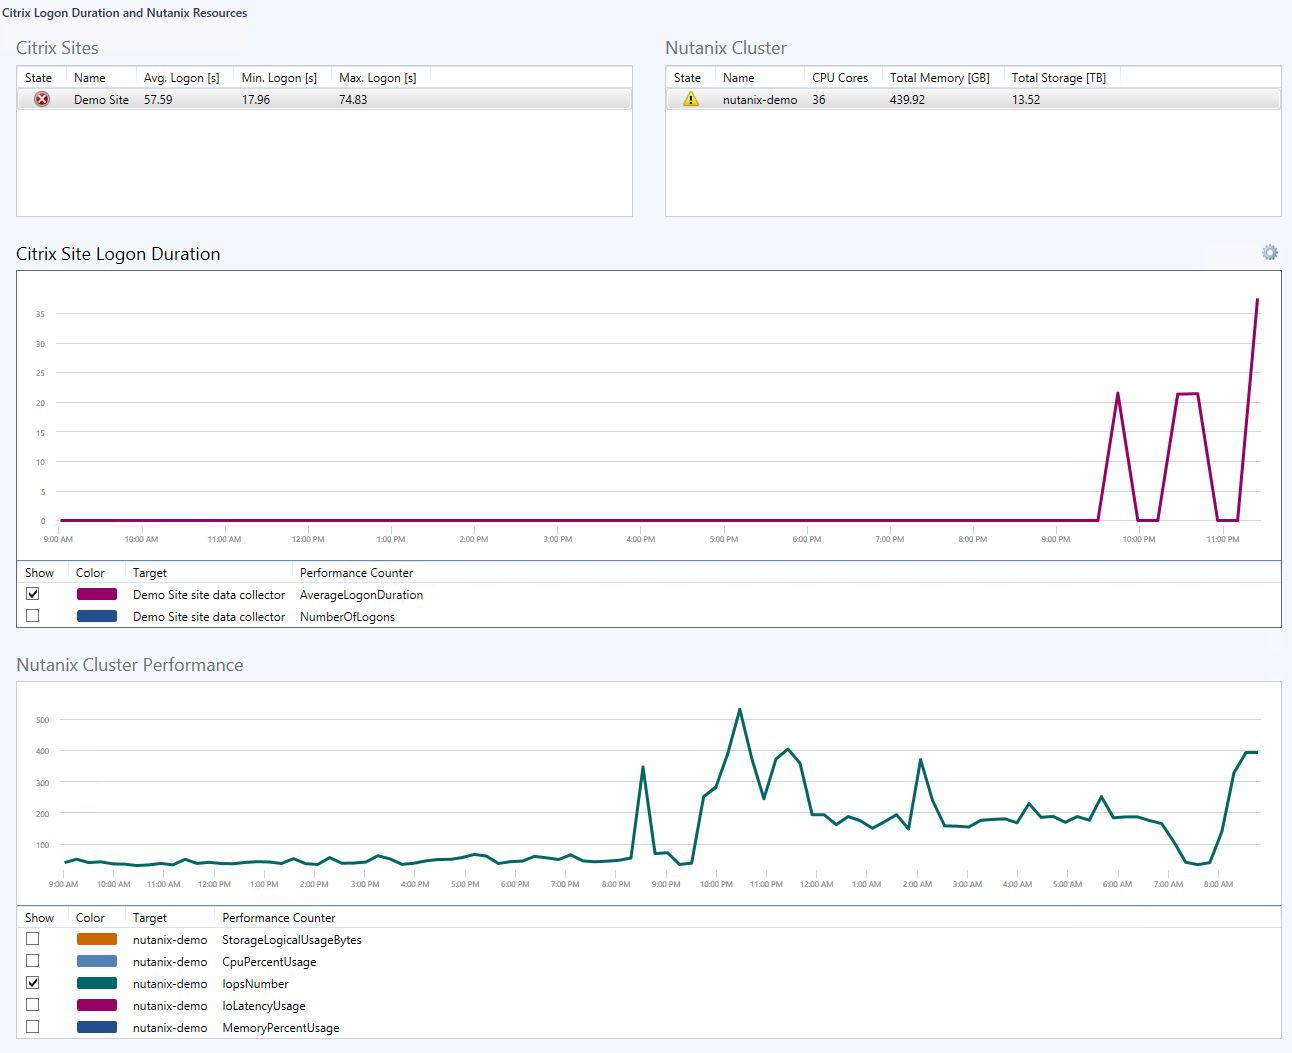Click the highest IOPS peak near 10:30 PM
1292x1053 pixels.
click(x=739, y=710)
